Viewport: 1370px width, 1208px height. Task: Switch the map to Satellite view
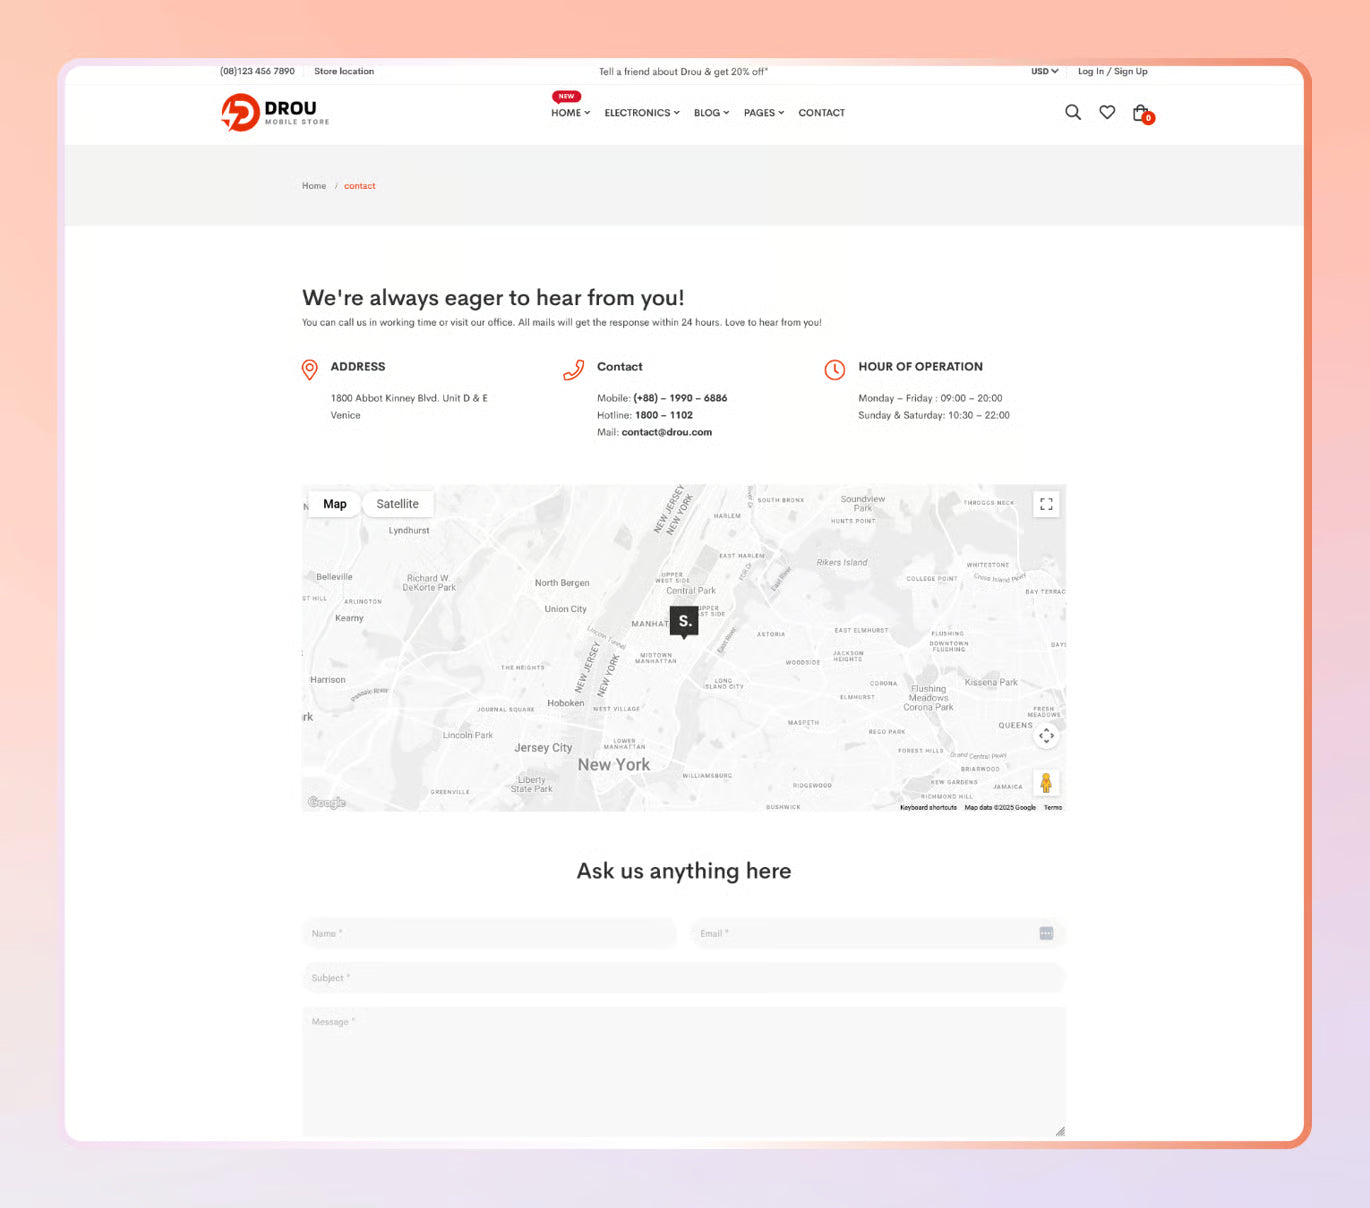[398, 503]
